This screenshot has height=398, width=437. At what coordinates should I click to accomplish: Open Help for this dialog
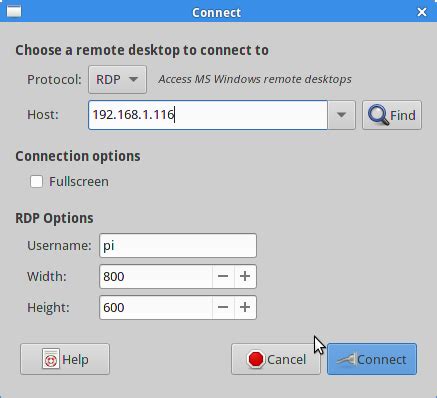point(65,359)
